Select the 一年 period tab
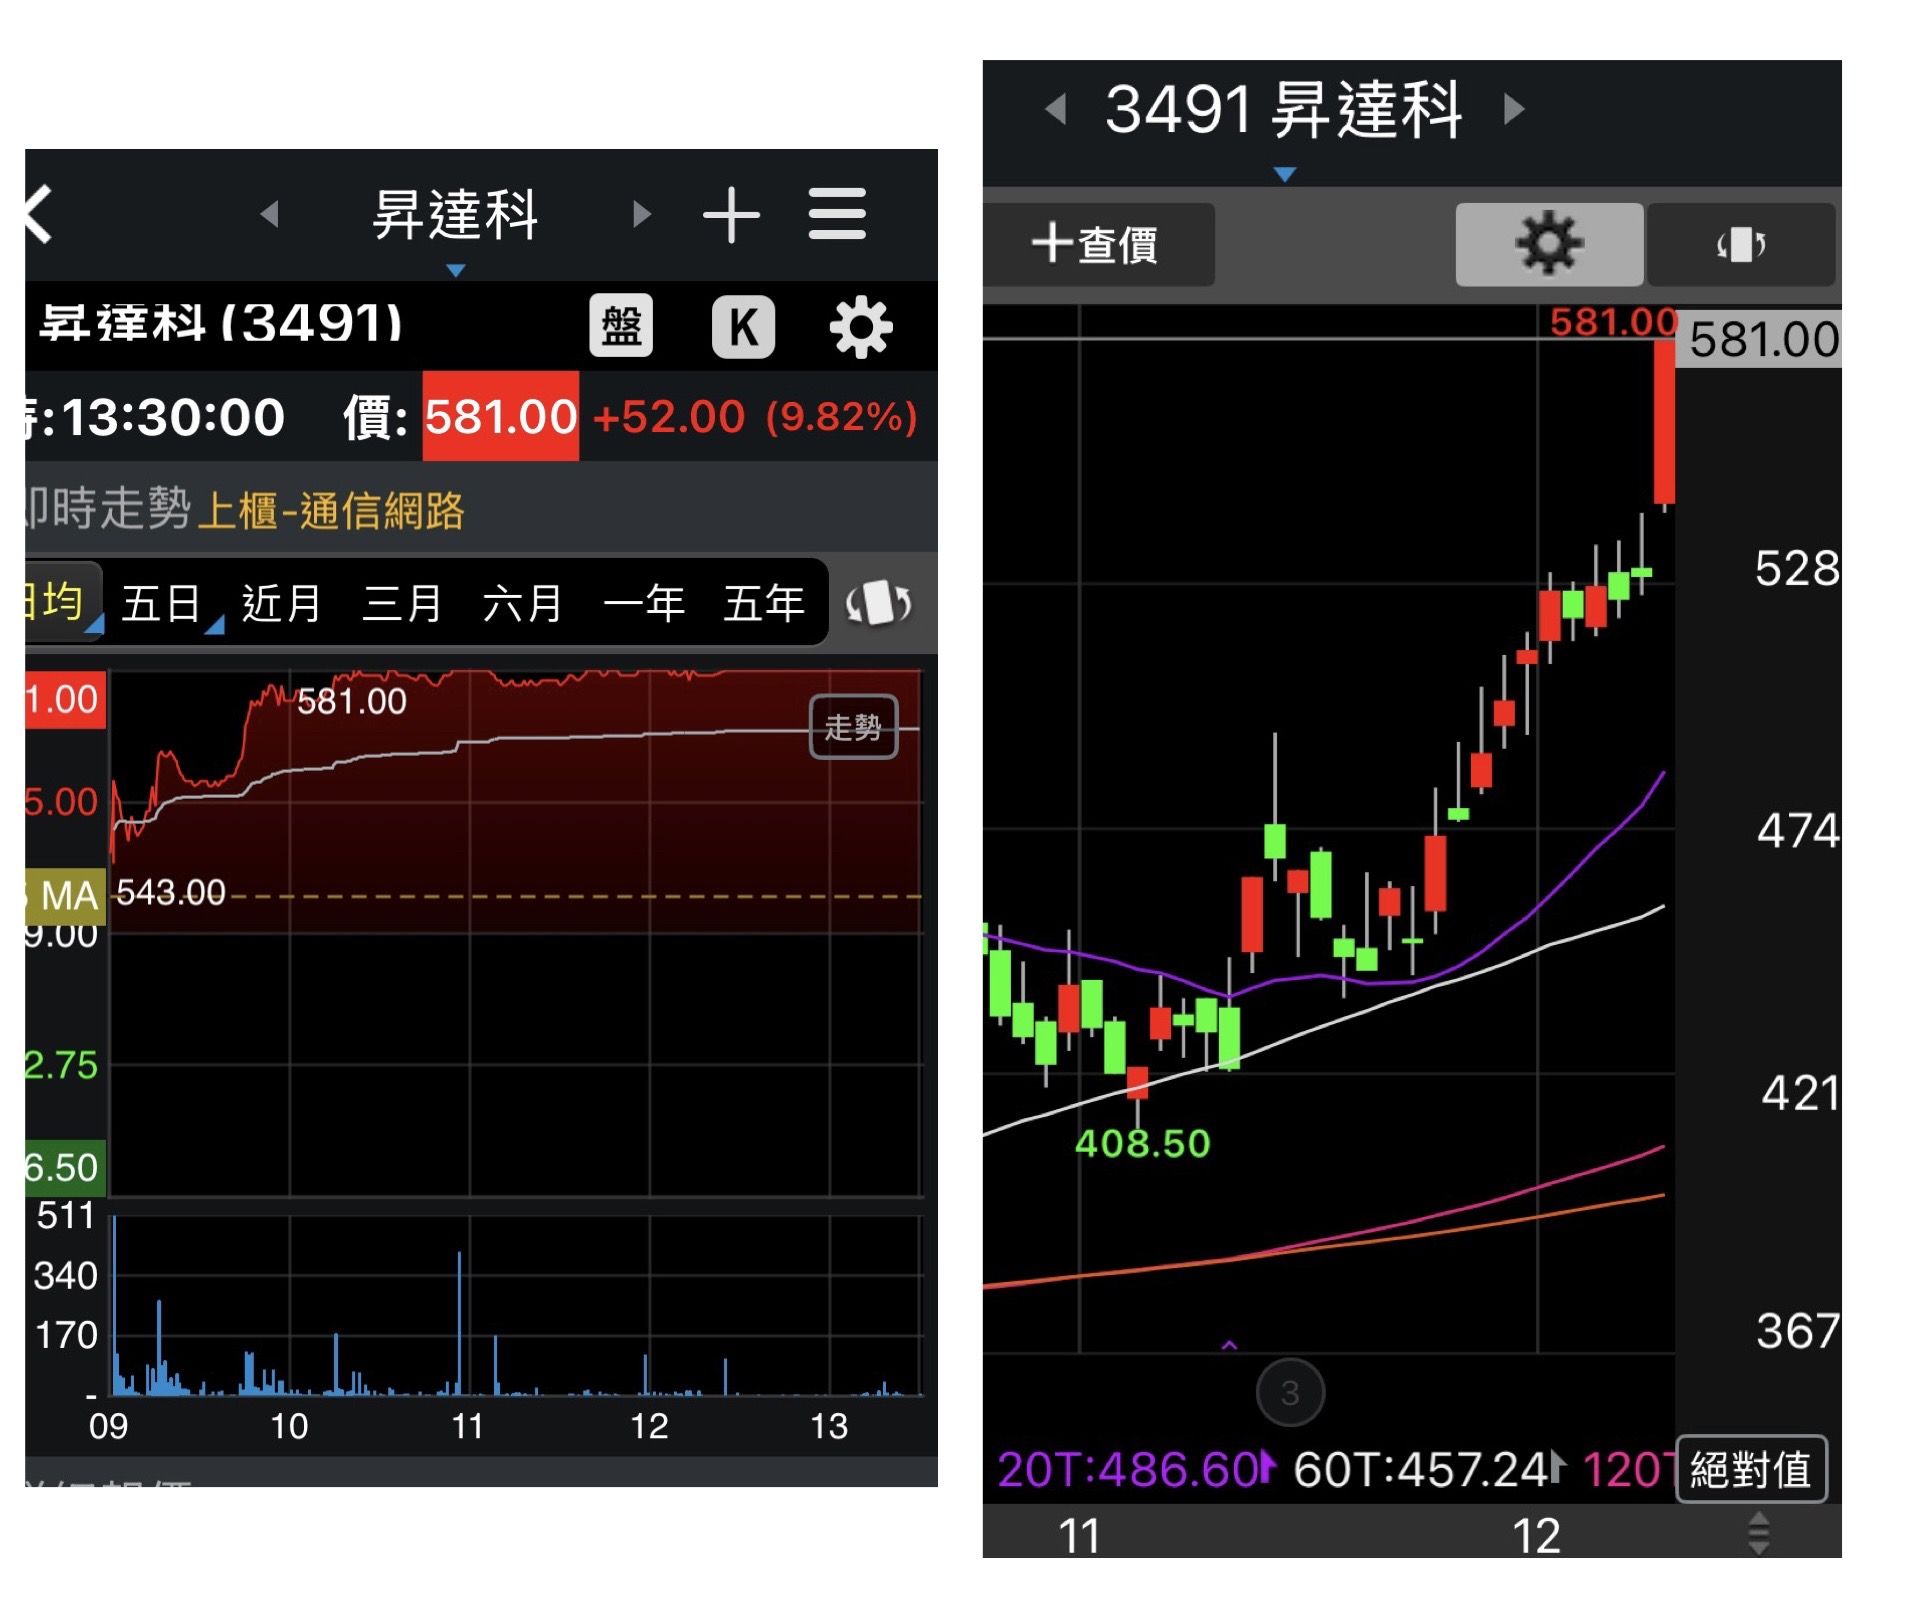 click(644, 603)
